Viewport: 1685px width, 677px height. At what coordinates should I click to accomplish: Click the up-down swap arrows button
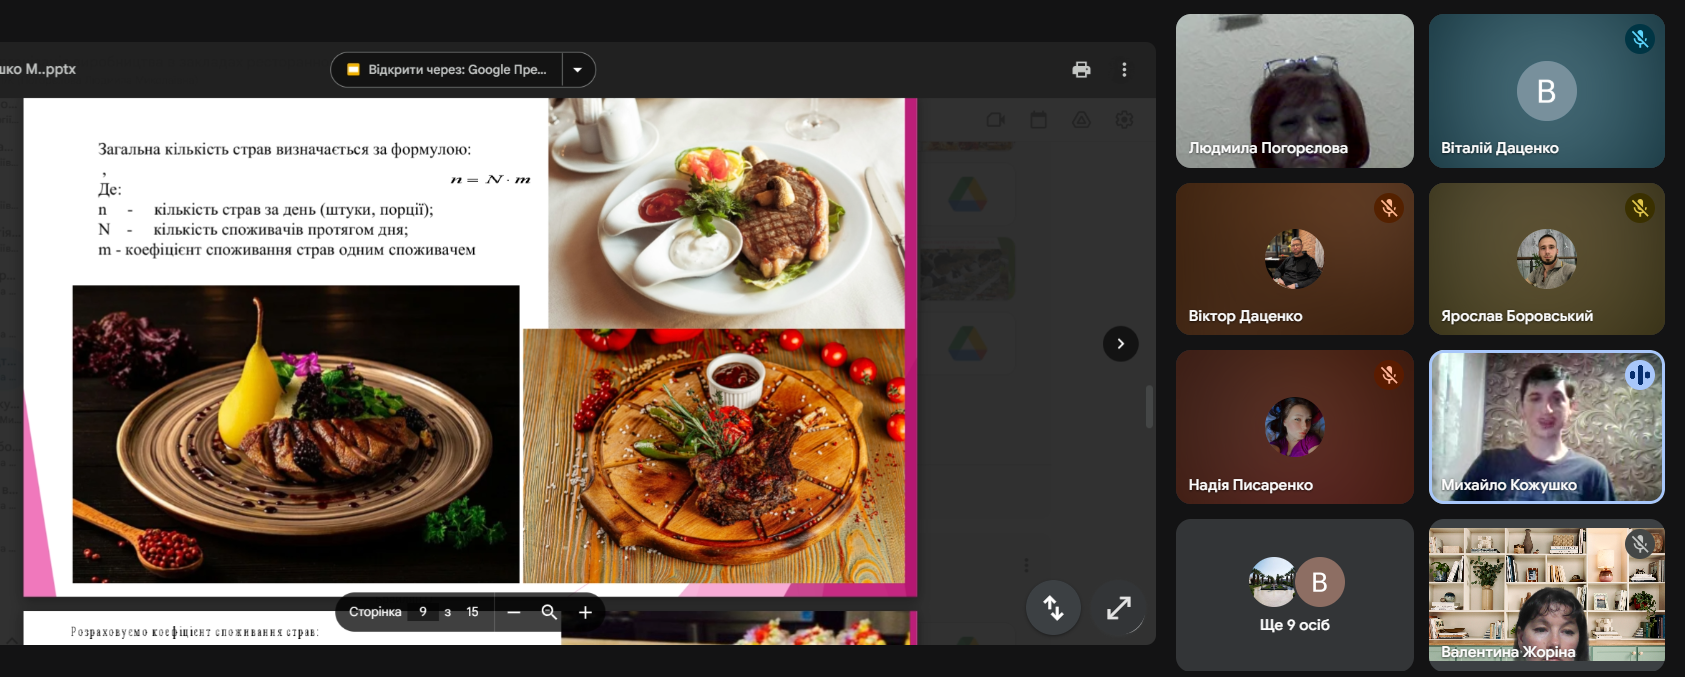[x=1053, y=608]
